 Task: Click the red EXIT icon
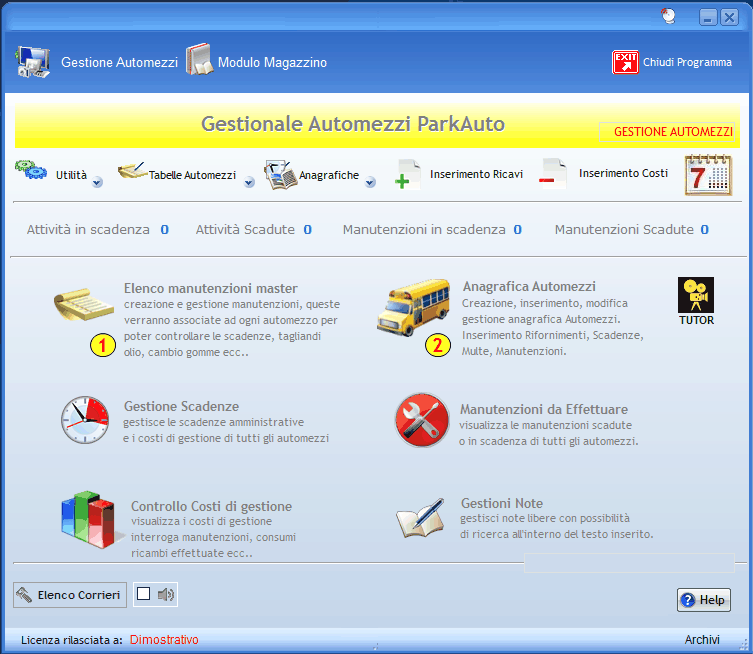coord(625,62)
